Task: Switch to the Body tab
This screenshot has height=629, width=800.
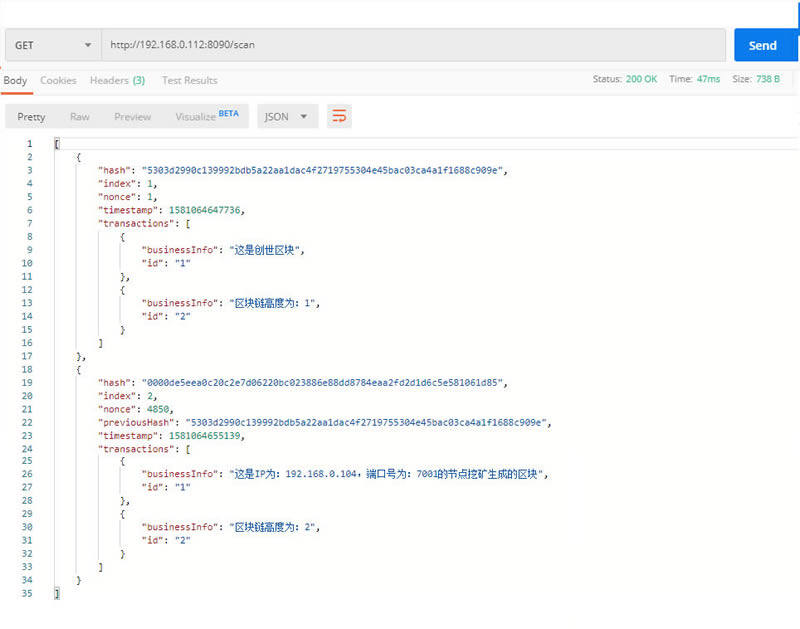Action: coord(15,80)
